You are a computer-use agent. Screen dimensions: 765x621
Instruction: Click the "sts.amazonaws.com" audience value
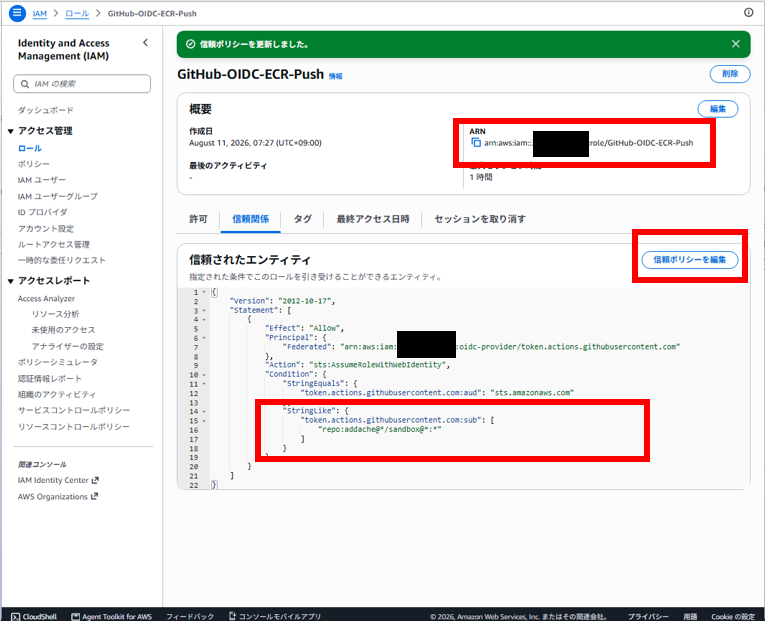pyautogui.click(x=532, y=393)
